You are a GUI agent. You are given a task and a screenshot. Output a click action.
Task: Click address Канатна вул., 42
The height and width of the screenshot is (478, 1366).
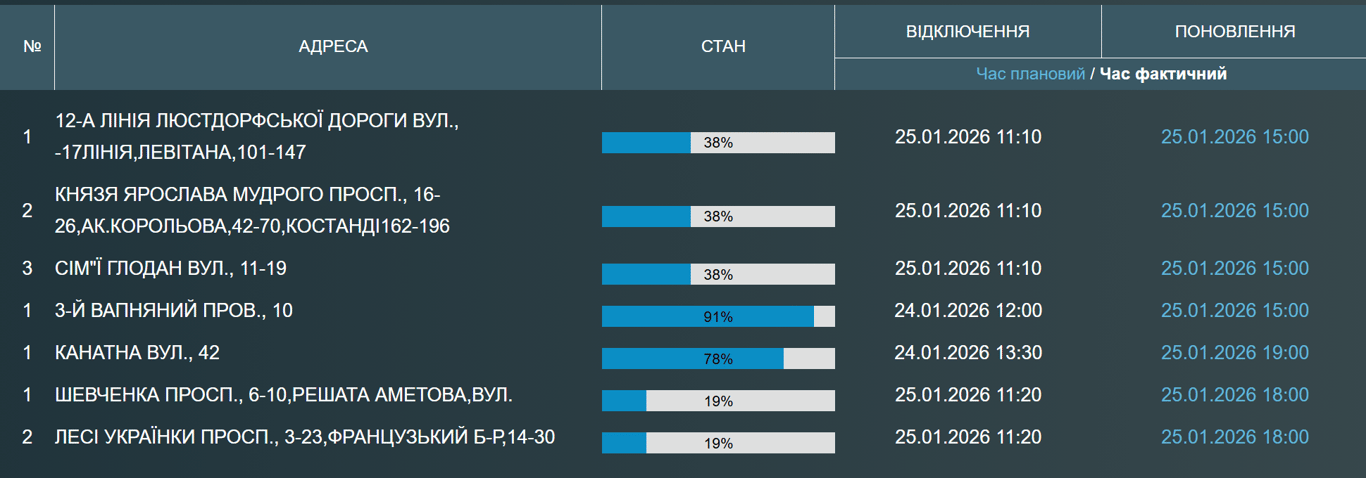point(137,352)
